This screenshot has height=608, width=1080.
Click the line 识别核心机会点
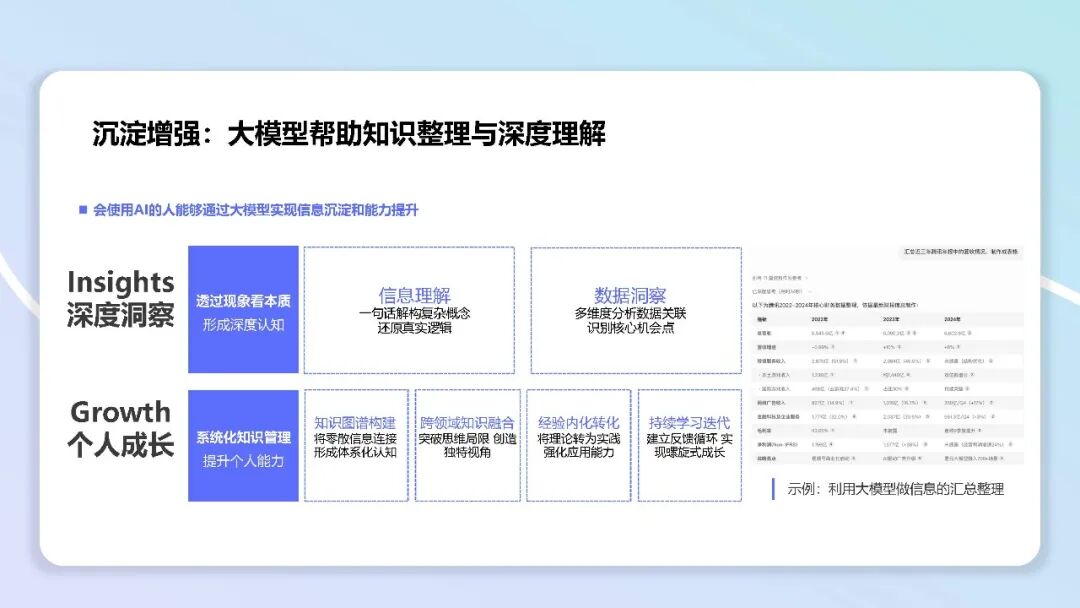point(630,328)
